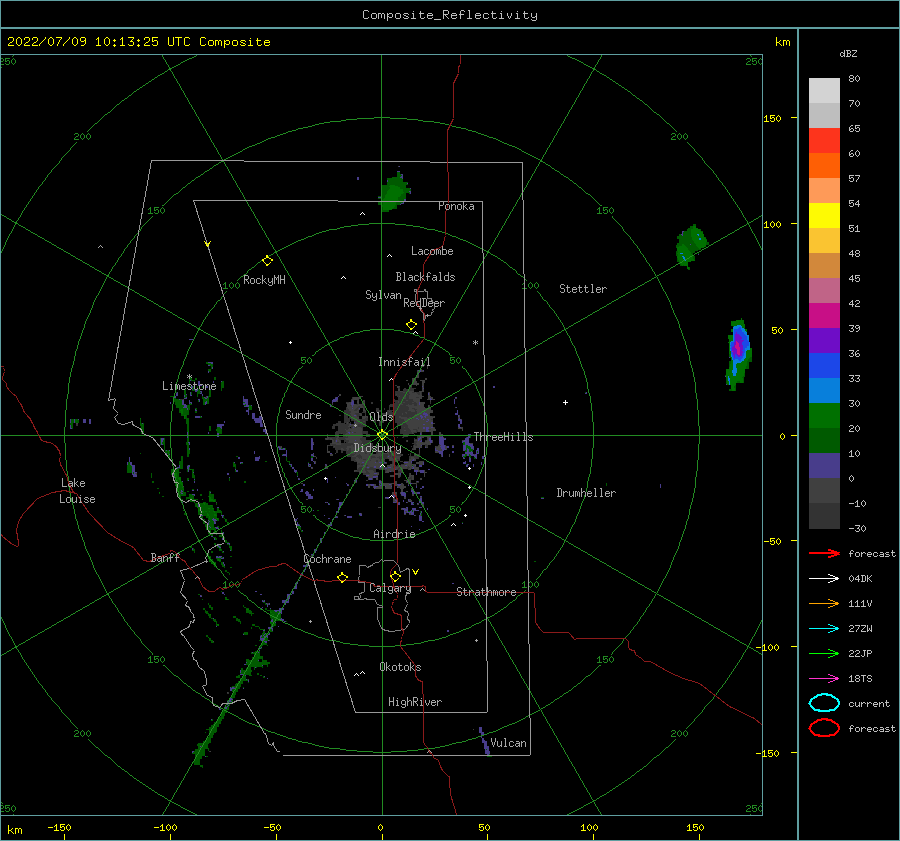The width and height of the screenshot is (900, 841).
Task: Click the Composite_Reflectivity title
Action: 449,15
